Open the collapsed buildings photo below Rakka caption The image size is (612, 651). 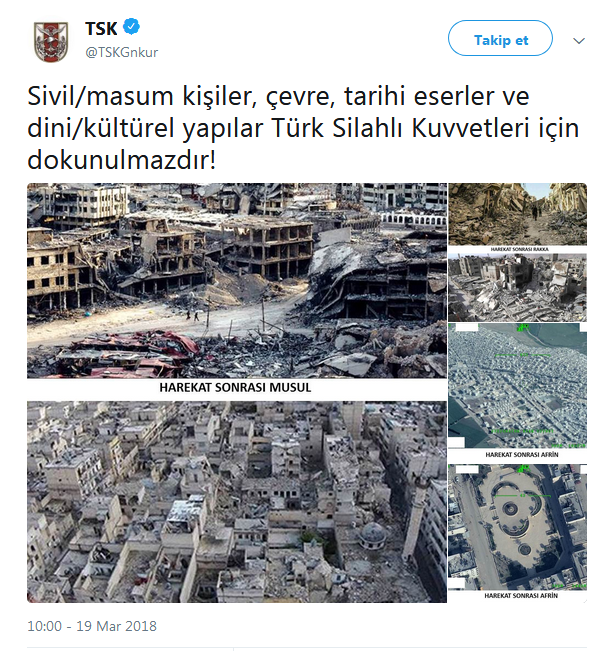coord(517,287)
